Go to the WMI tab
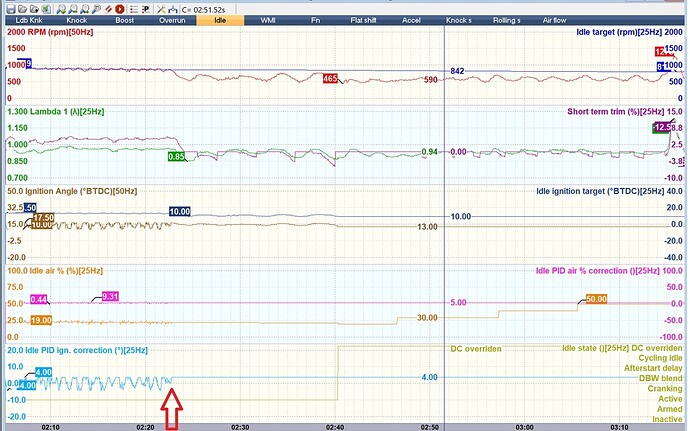690x431 pixels. pos(268,20)
